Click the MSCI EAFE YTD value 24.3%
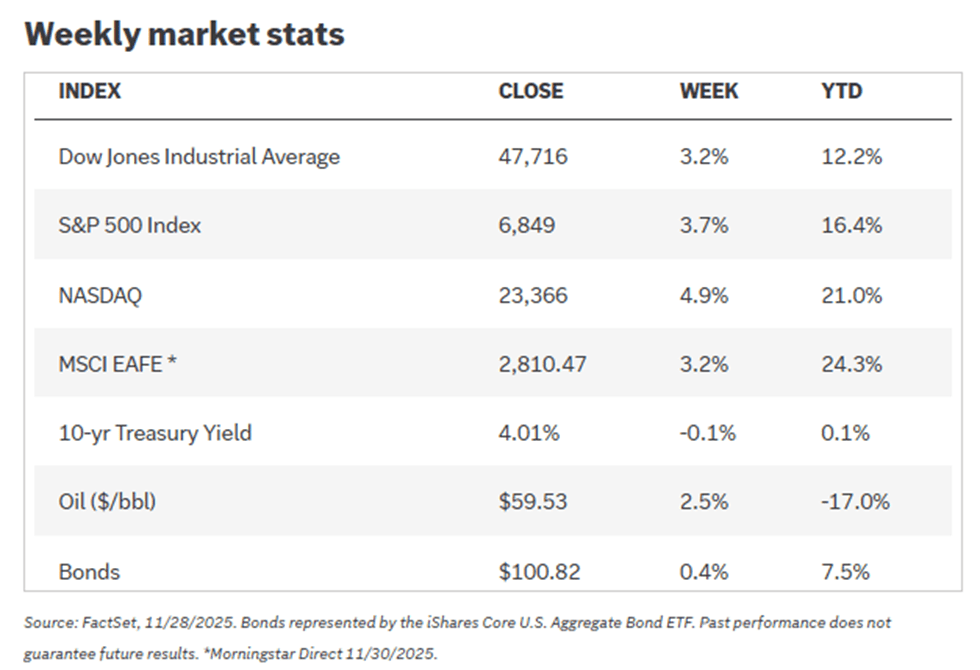 pos(851,364)
